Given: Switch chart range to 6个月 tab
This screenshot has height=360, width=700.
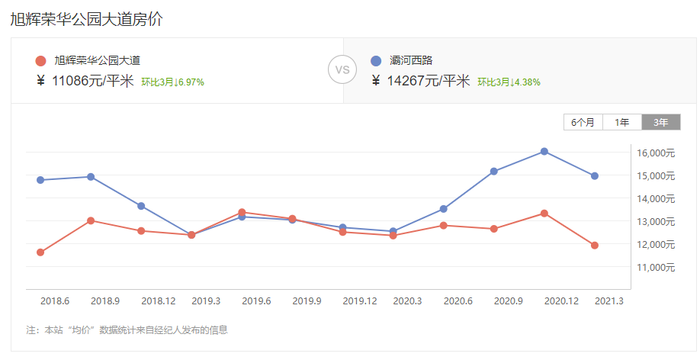Looking at the screenshot, I should 583,122.
